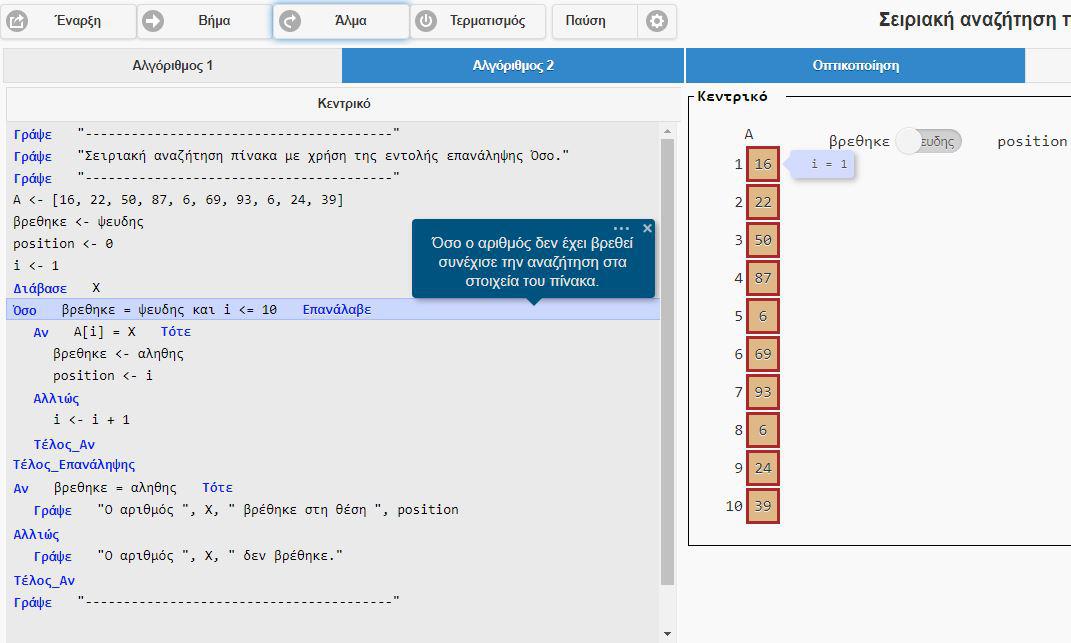1071x643 pixels.
Task: Select array cell 24 at index 9
Action: tap(763, 468)
